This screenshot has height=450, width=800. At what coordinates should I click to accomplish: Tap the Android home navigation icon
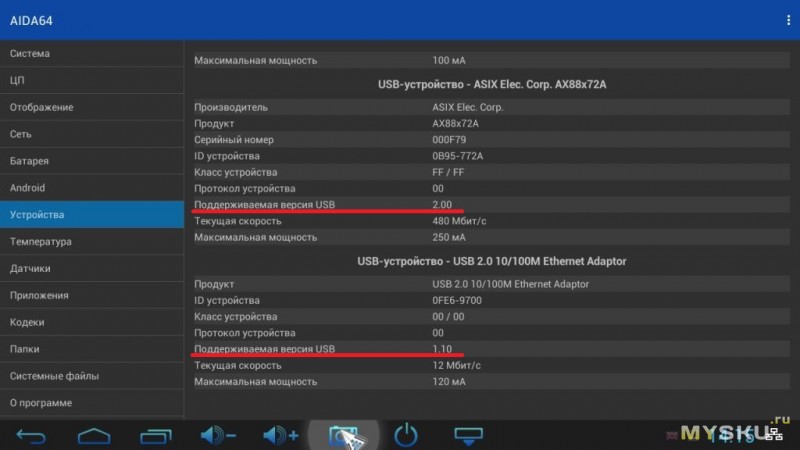pos(94,436)
